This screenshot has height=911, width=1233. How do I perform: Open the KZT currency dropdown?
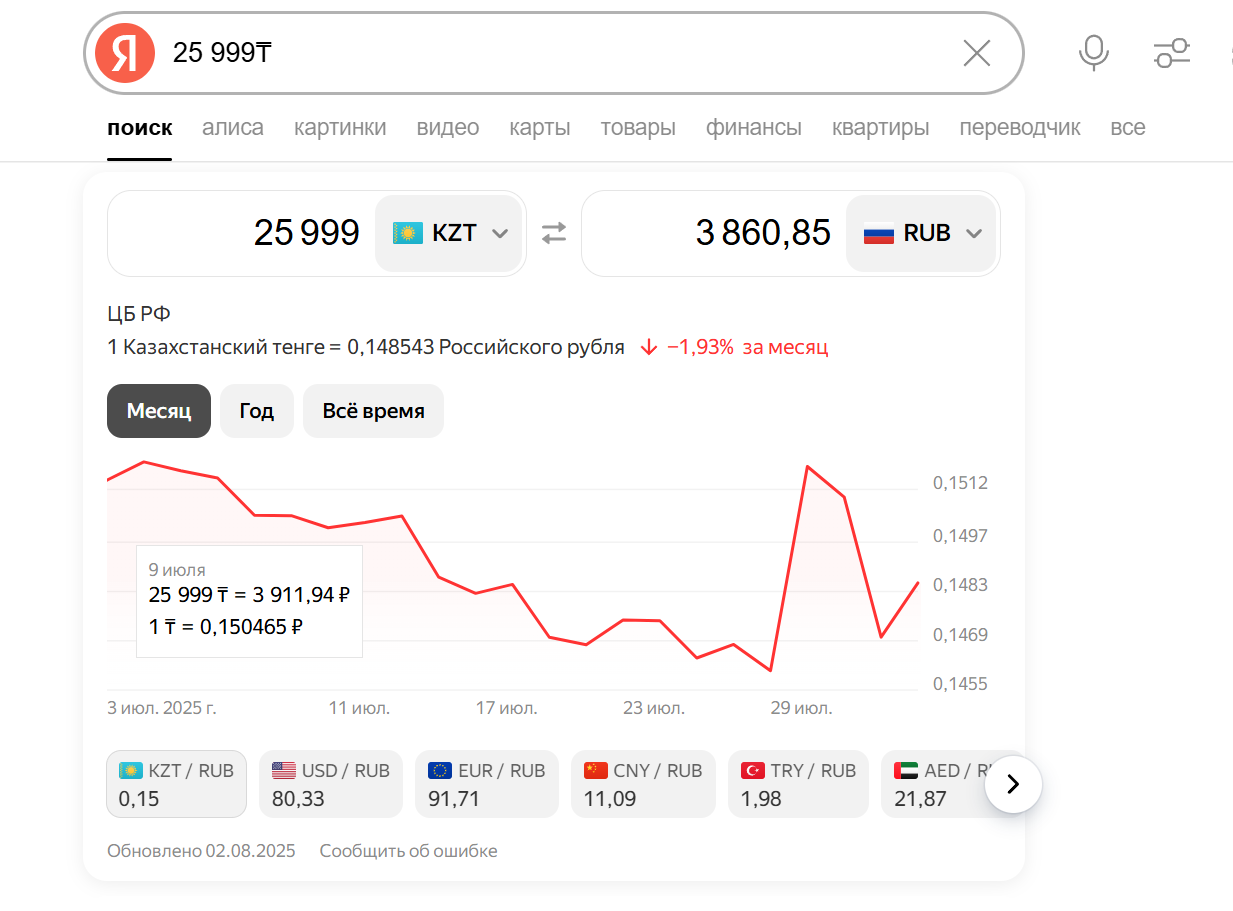(450, 233)
